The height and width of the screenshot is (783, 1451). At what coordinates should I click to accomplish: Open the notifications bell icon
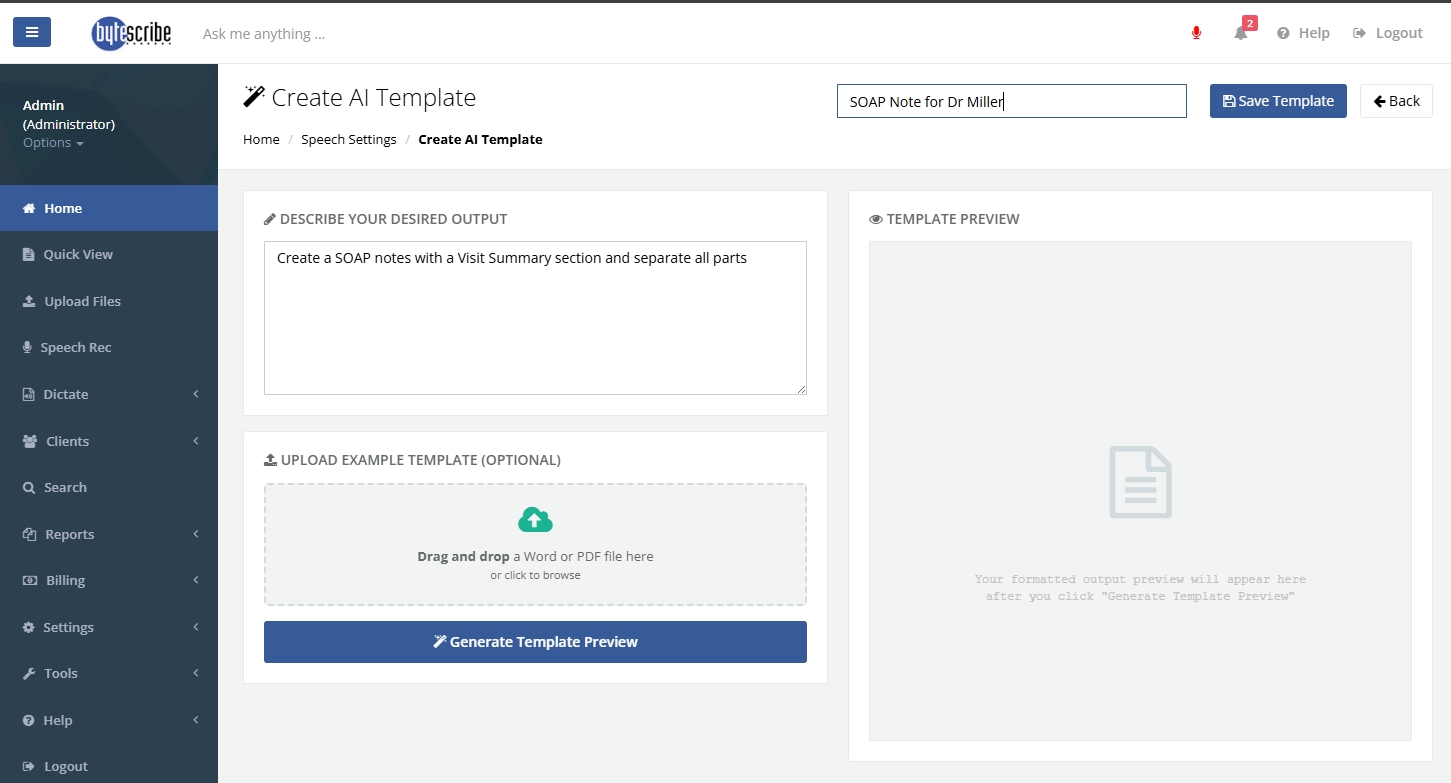click(x=1241, y=33)
